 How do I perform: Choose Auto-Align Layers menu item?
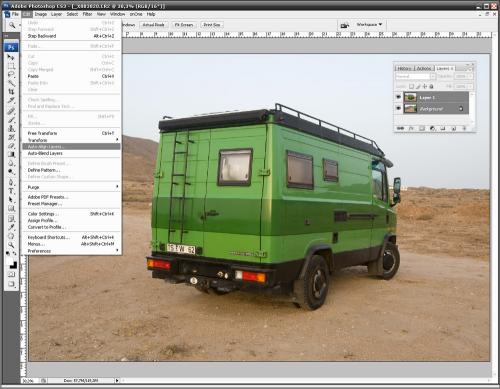pos(71,147)
